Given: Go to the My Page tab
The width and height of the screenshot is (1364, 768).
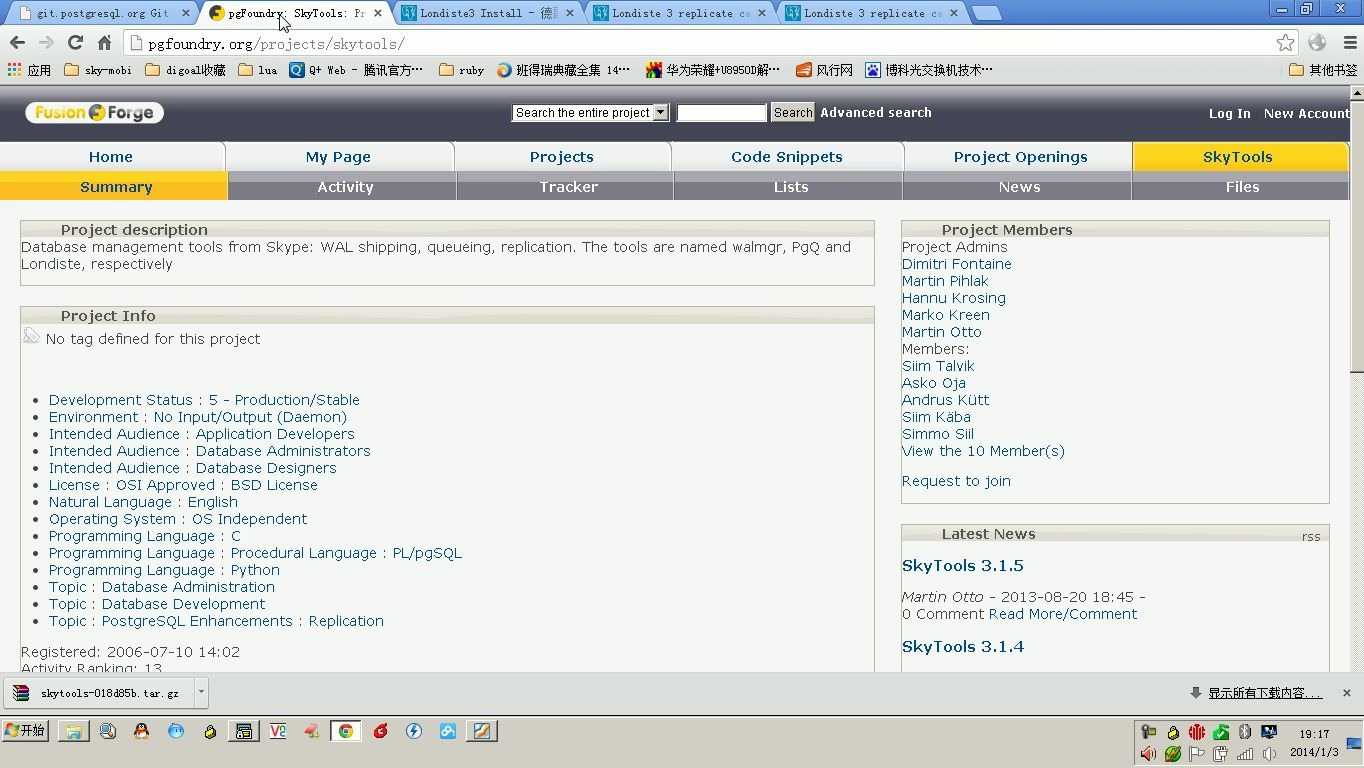Looking at the screenshot, I should coord(338,157).
